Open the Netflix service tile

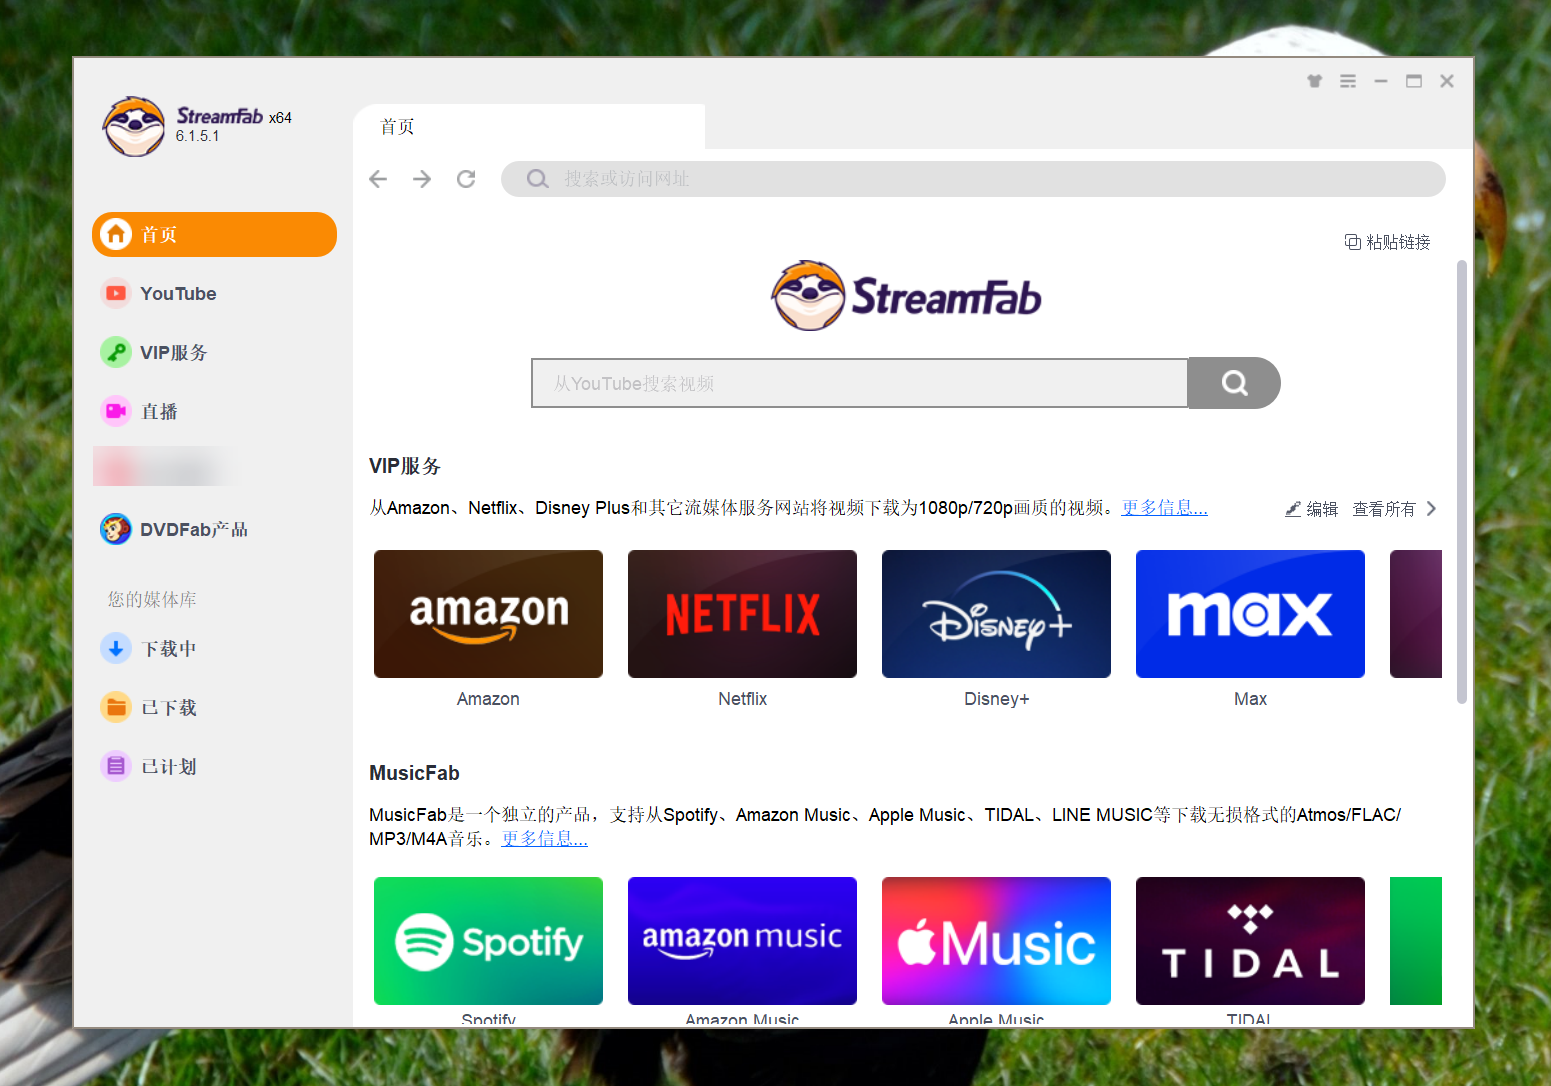(742, 614)
